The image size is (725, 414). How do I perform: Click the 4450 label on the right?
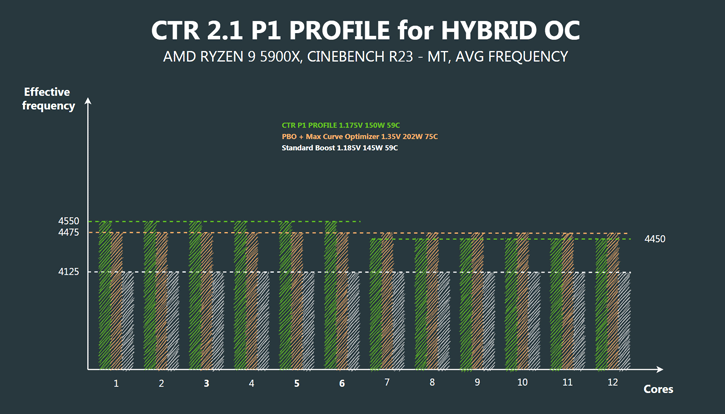655,239
